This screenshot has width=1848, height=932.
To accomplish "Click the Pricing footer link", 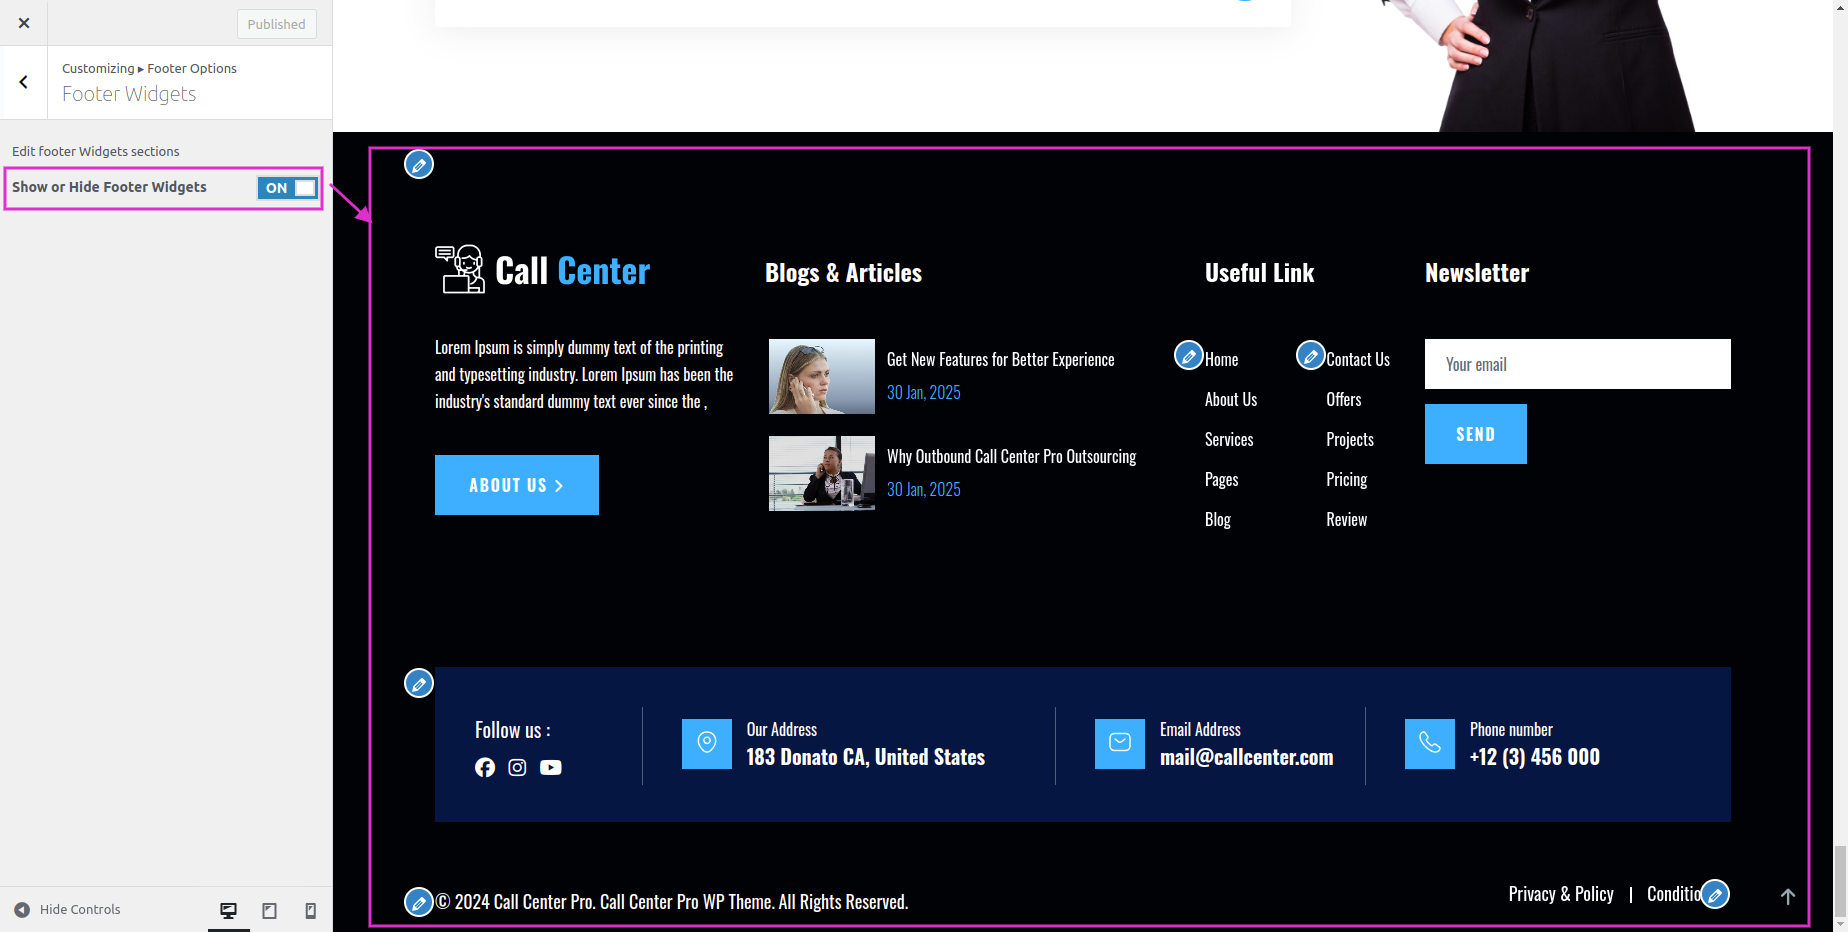I will pos(1347,479).
